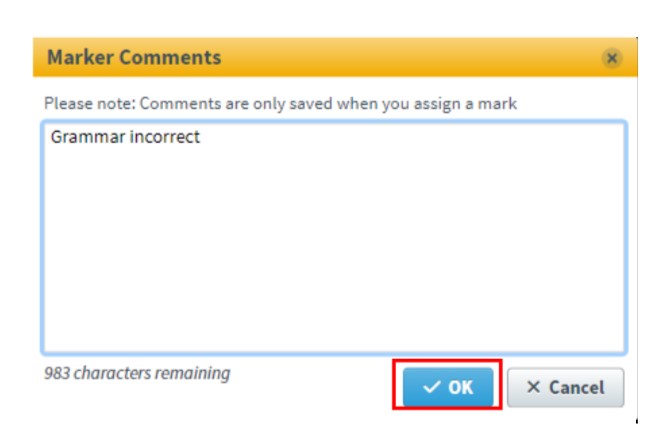Click the checkmark icon on OK
The height and width of the screenshot is (444, 660).
(432, 387)
